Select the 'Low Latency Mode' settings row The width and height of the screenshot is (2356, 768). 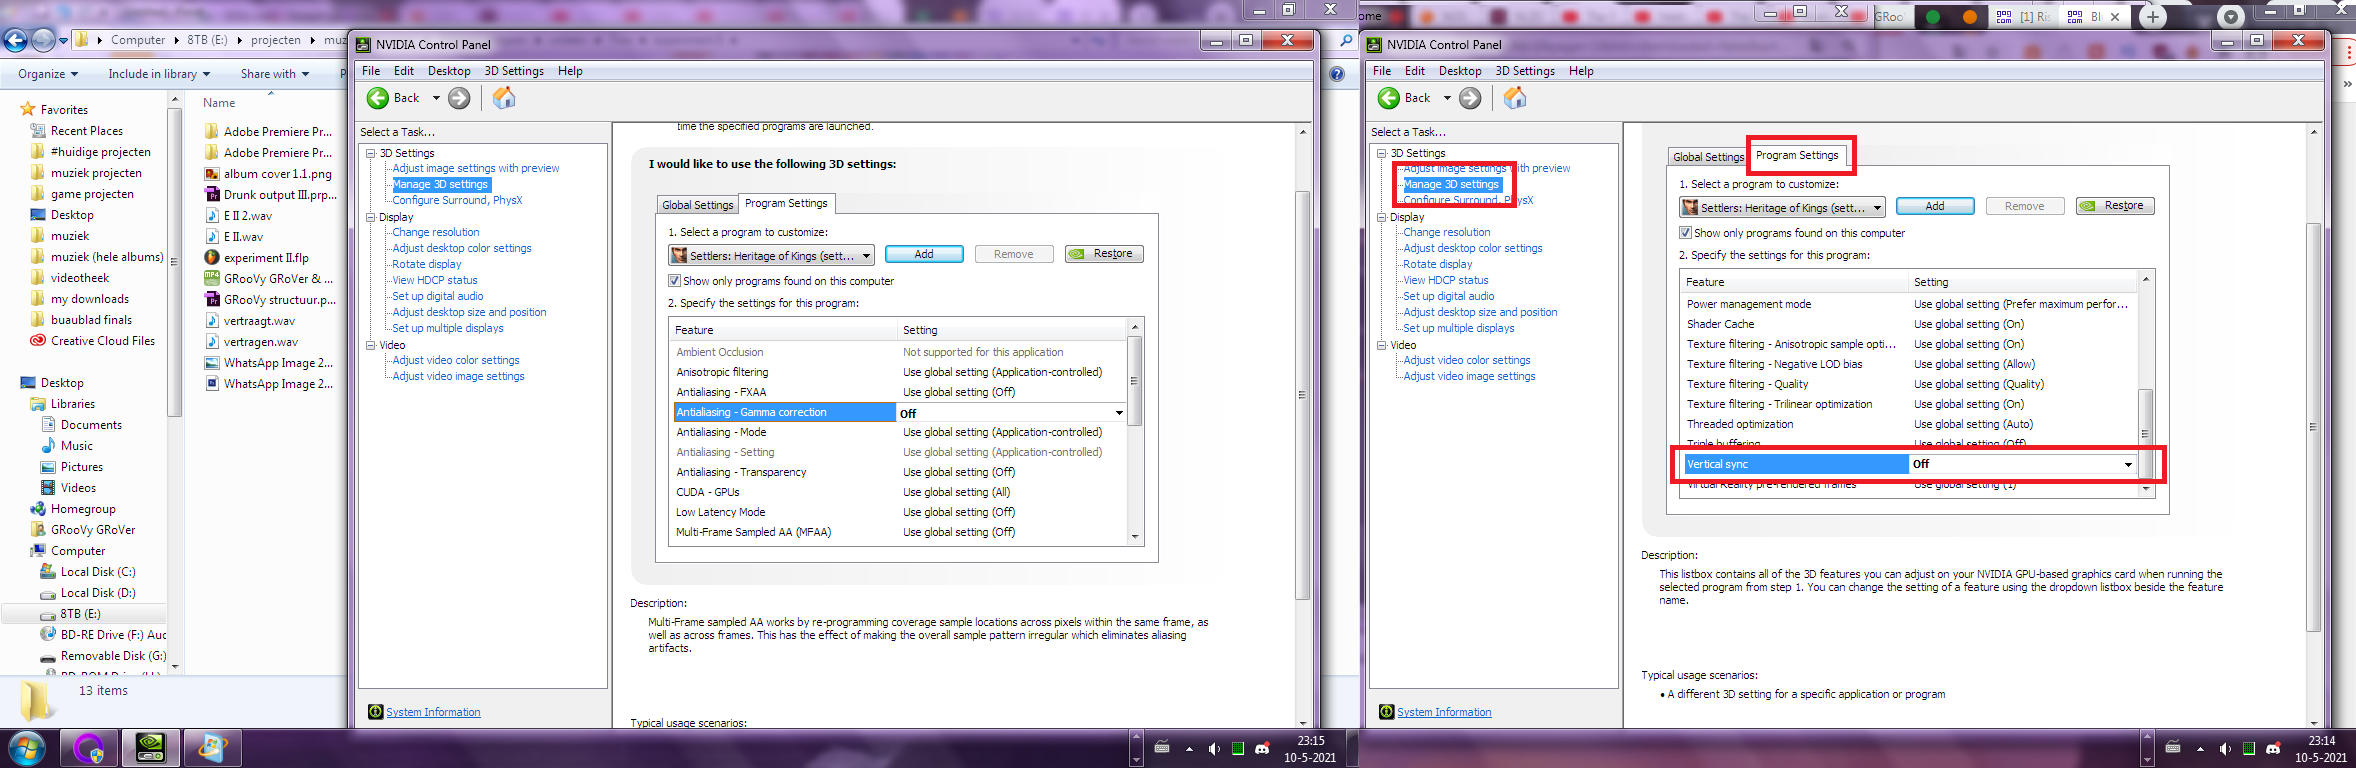tap(900, 512)
